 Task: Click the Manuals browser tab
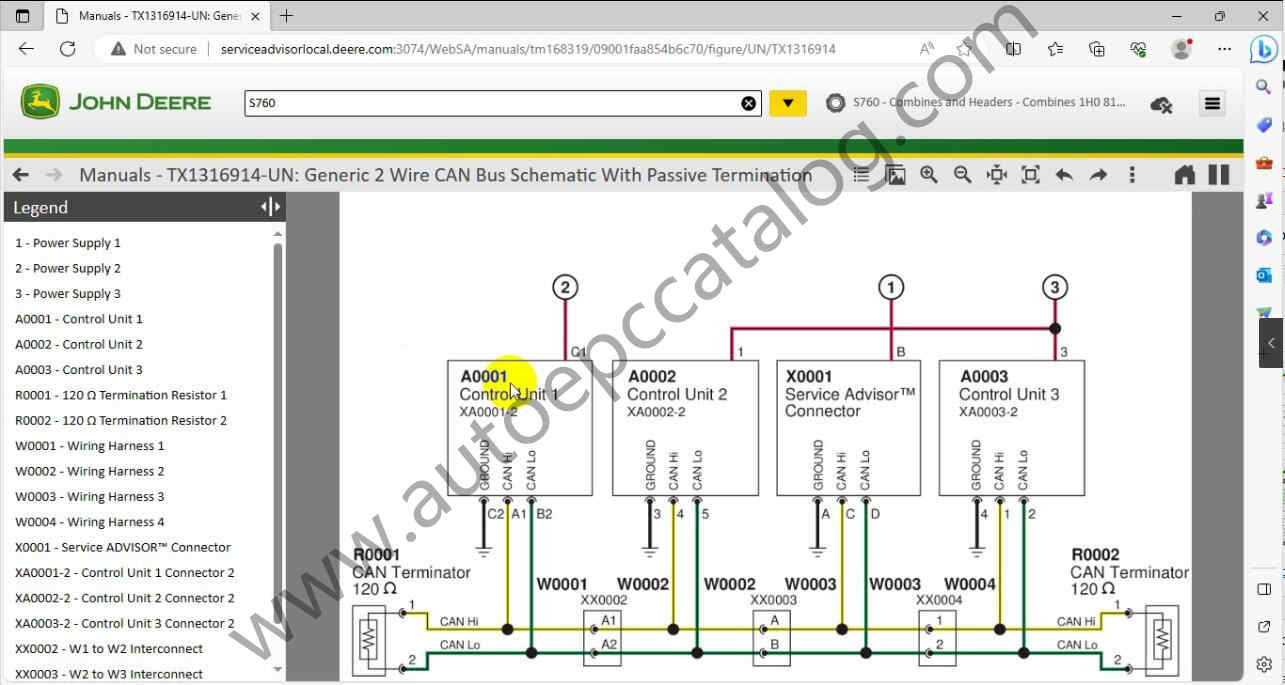158,16
